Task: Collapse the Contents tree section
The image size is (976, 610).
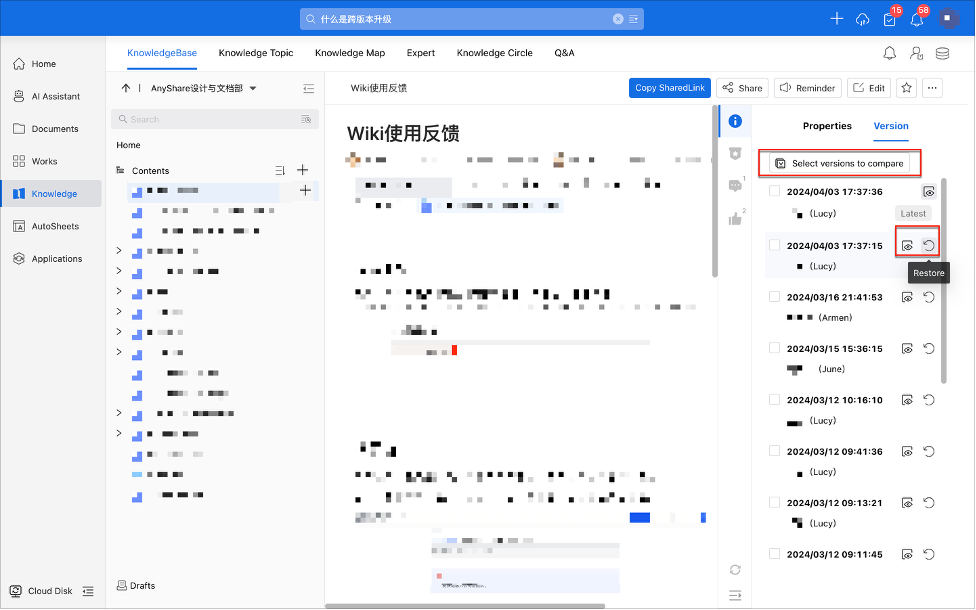Action: click(122, 171)
